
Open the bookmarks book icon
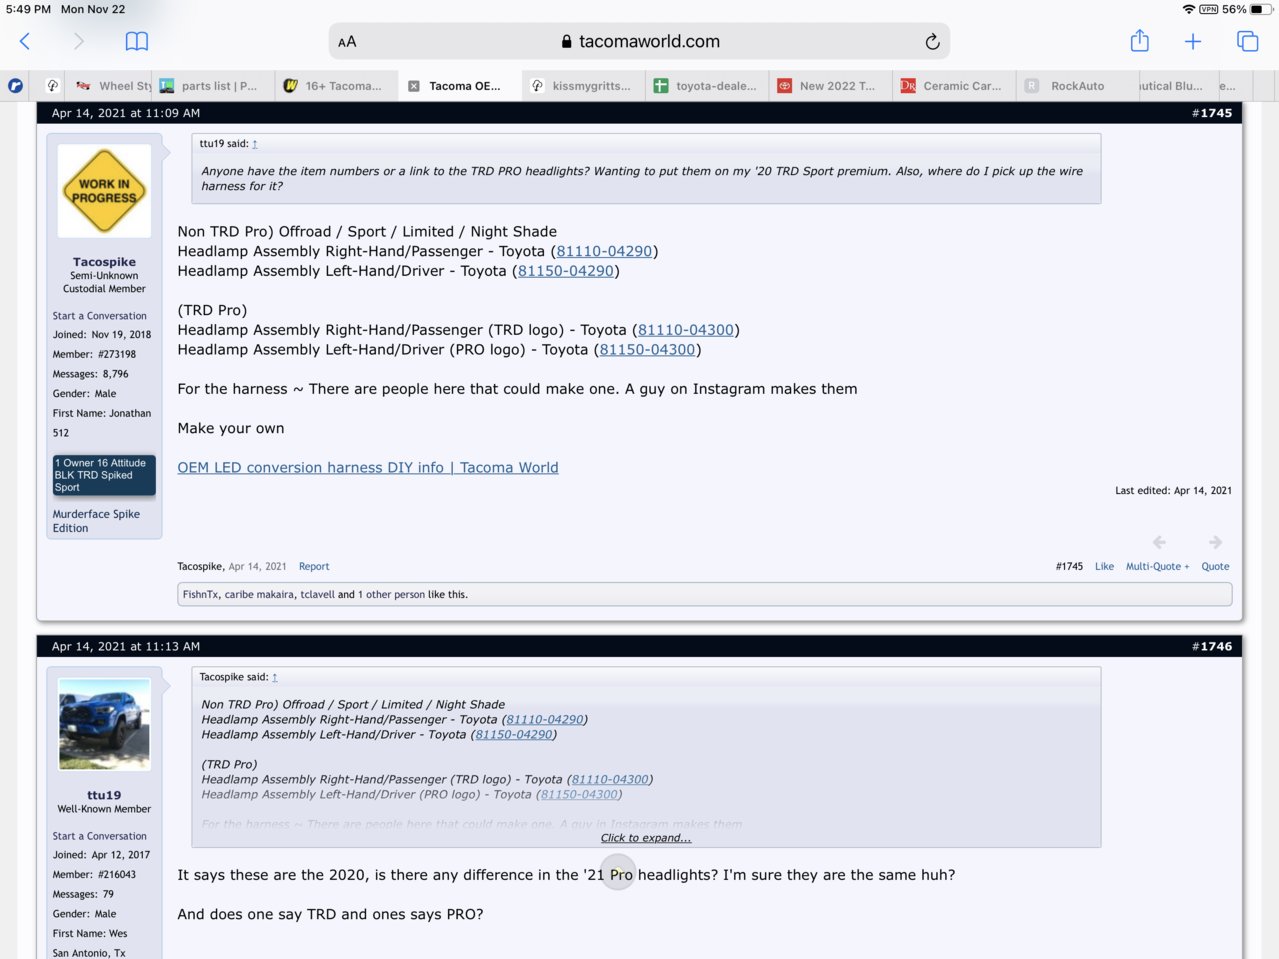pyautogui.click(x=137, y=41)
